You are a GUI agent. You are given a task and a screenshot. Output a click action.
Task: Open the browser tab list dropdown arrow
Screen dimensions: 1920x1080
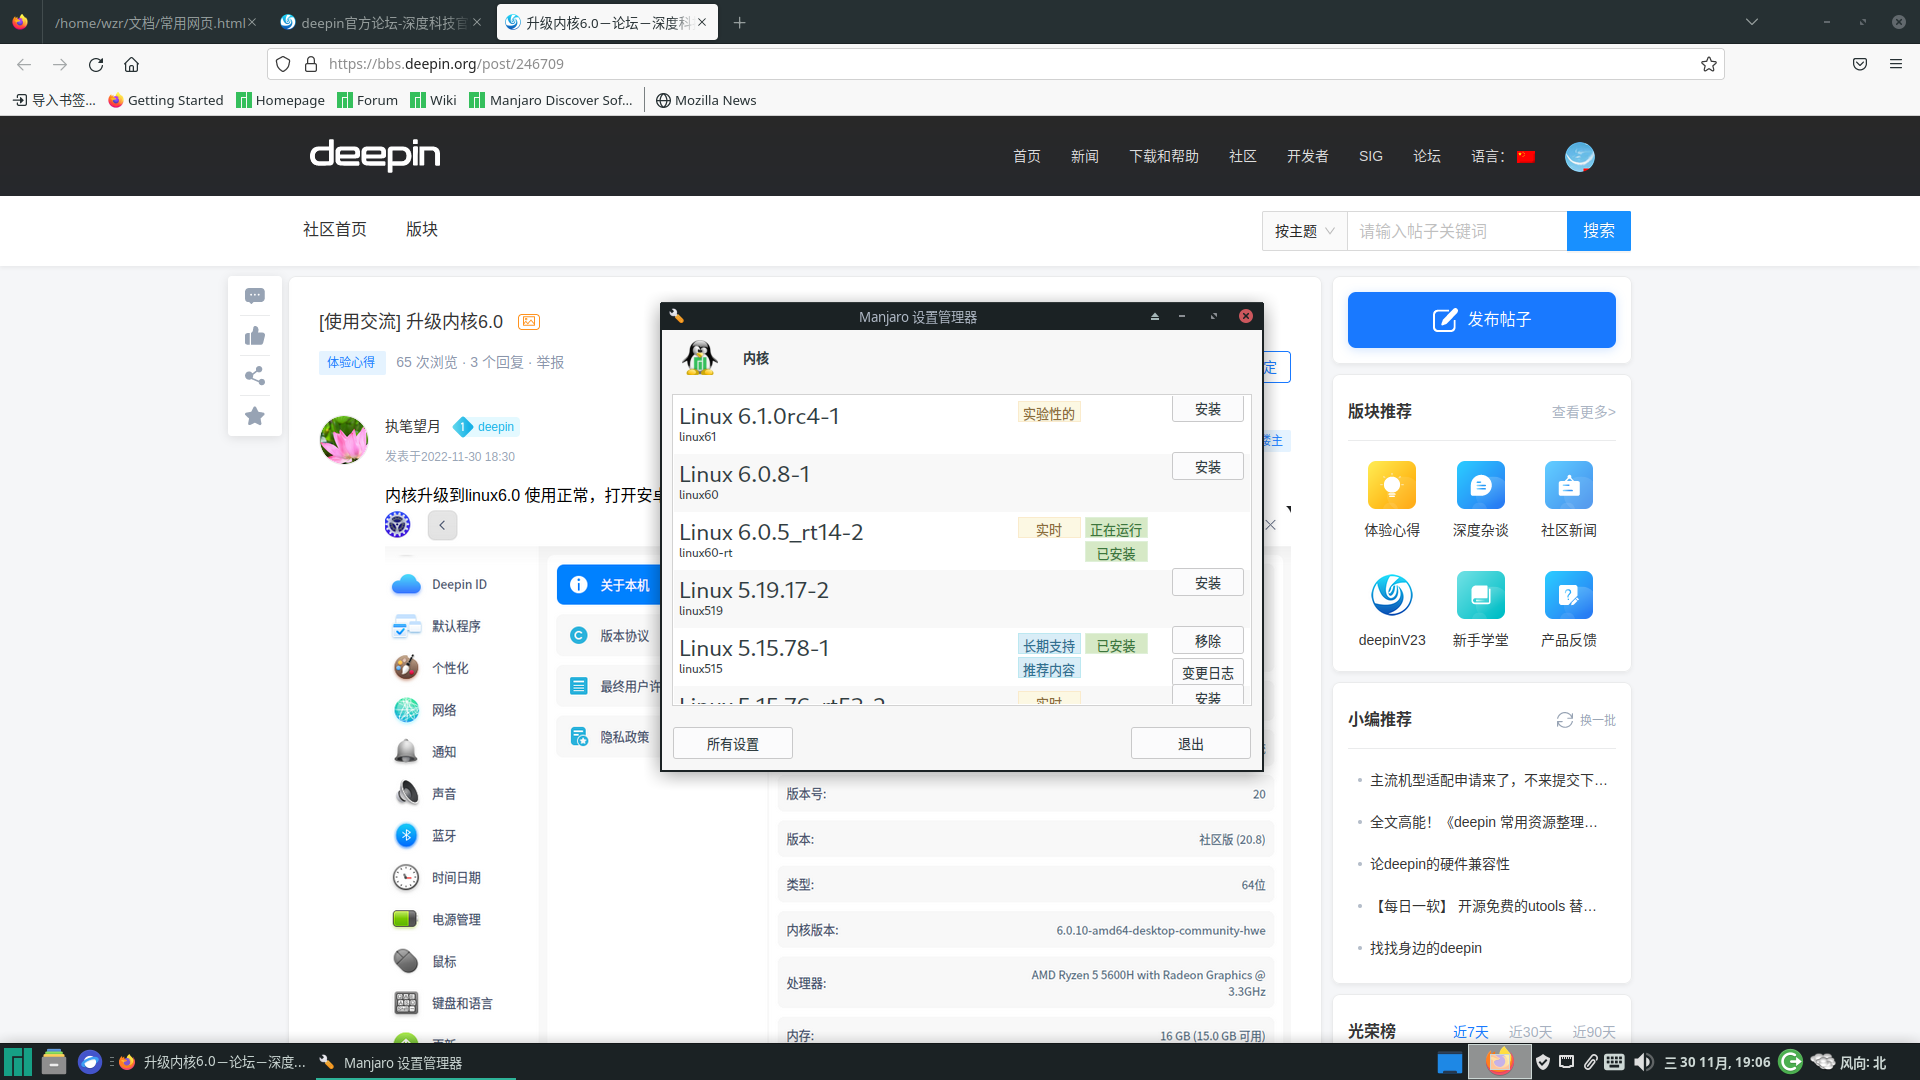click(1753, 21)
